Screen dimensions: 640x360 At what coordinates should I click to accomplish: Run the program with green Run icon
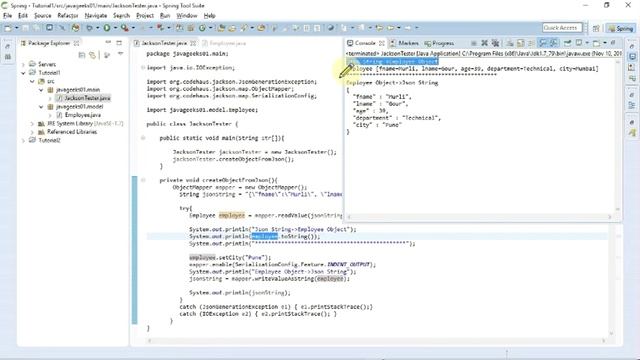[x=107, y=28]
